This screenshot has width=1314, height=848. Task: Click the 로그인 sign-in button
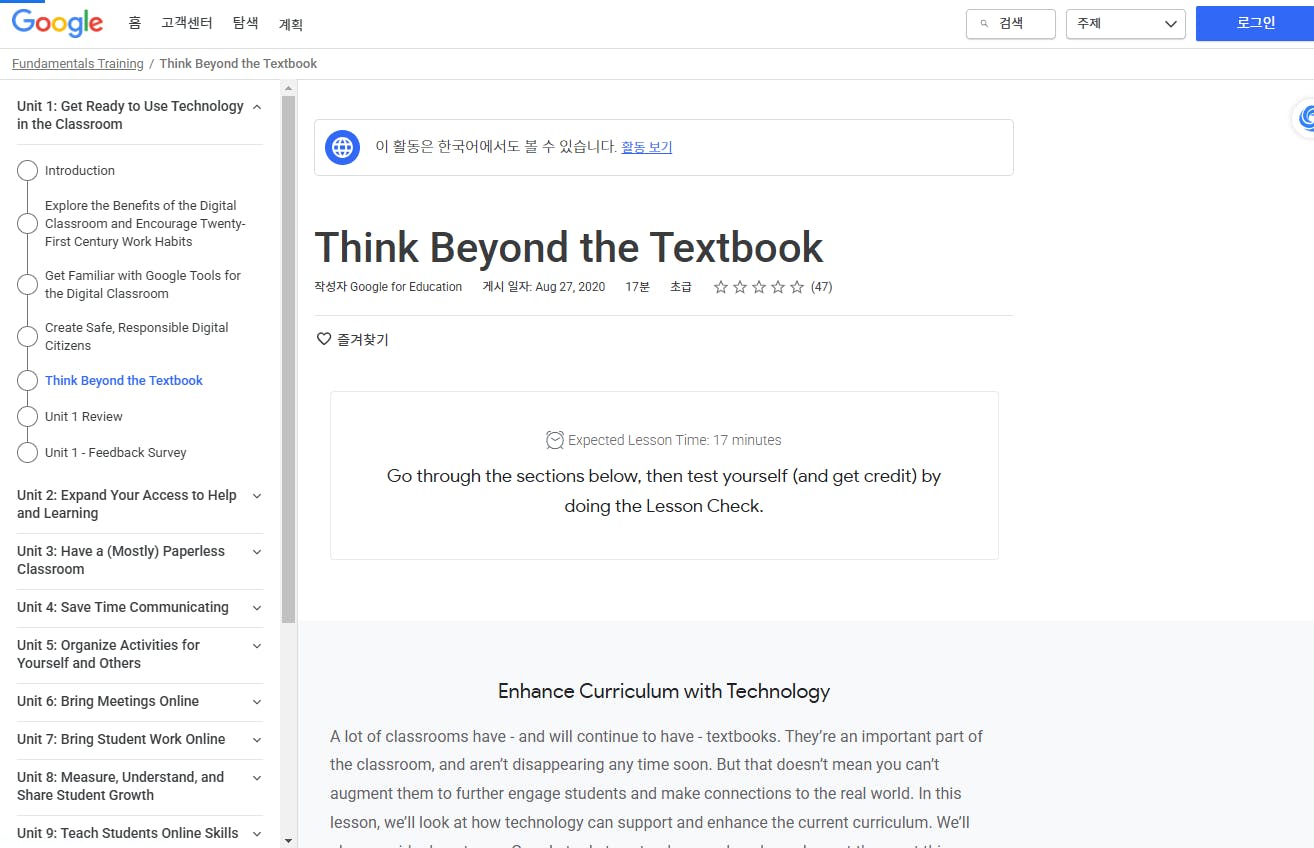point(1255,24)
